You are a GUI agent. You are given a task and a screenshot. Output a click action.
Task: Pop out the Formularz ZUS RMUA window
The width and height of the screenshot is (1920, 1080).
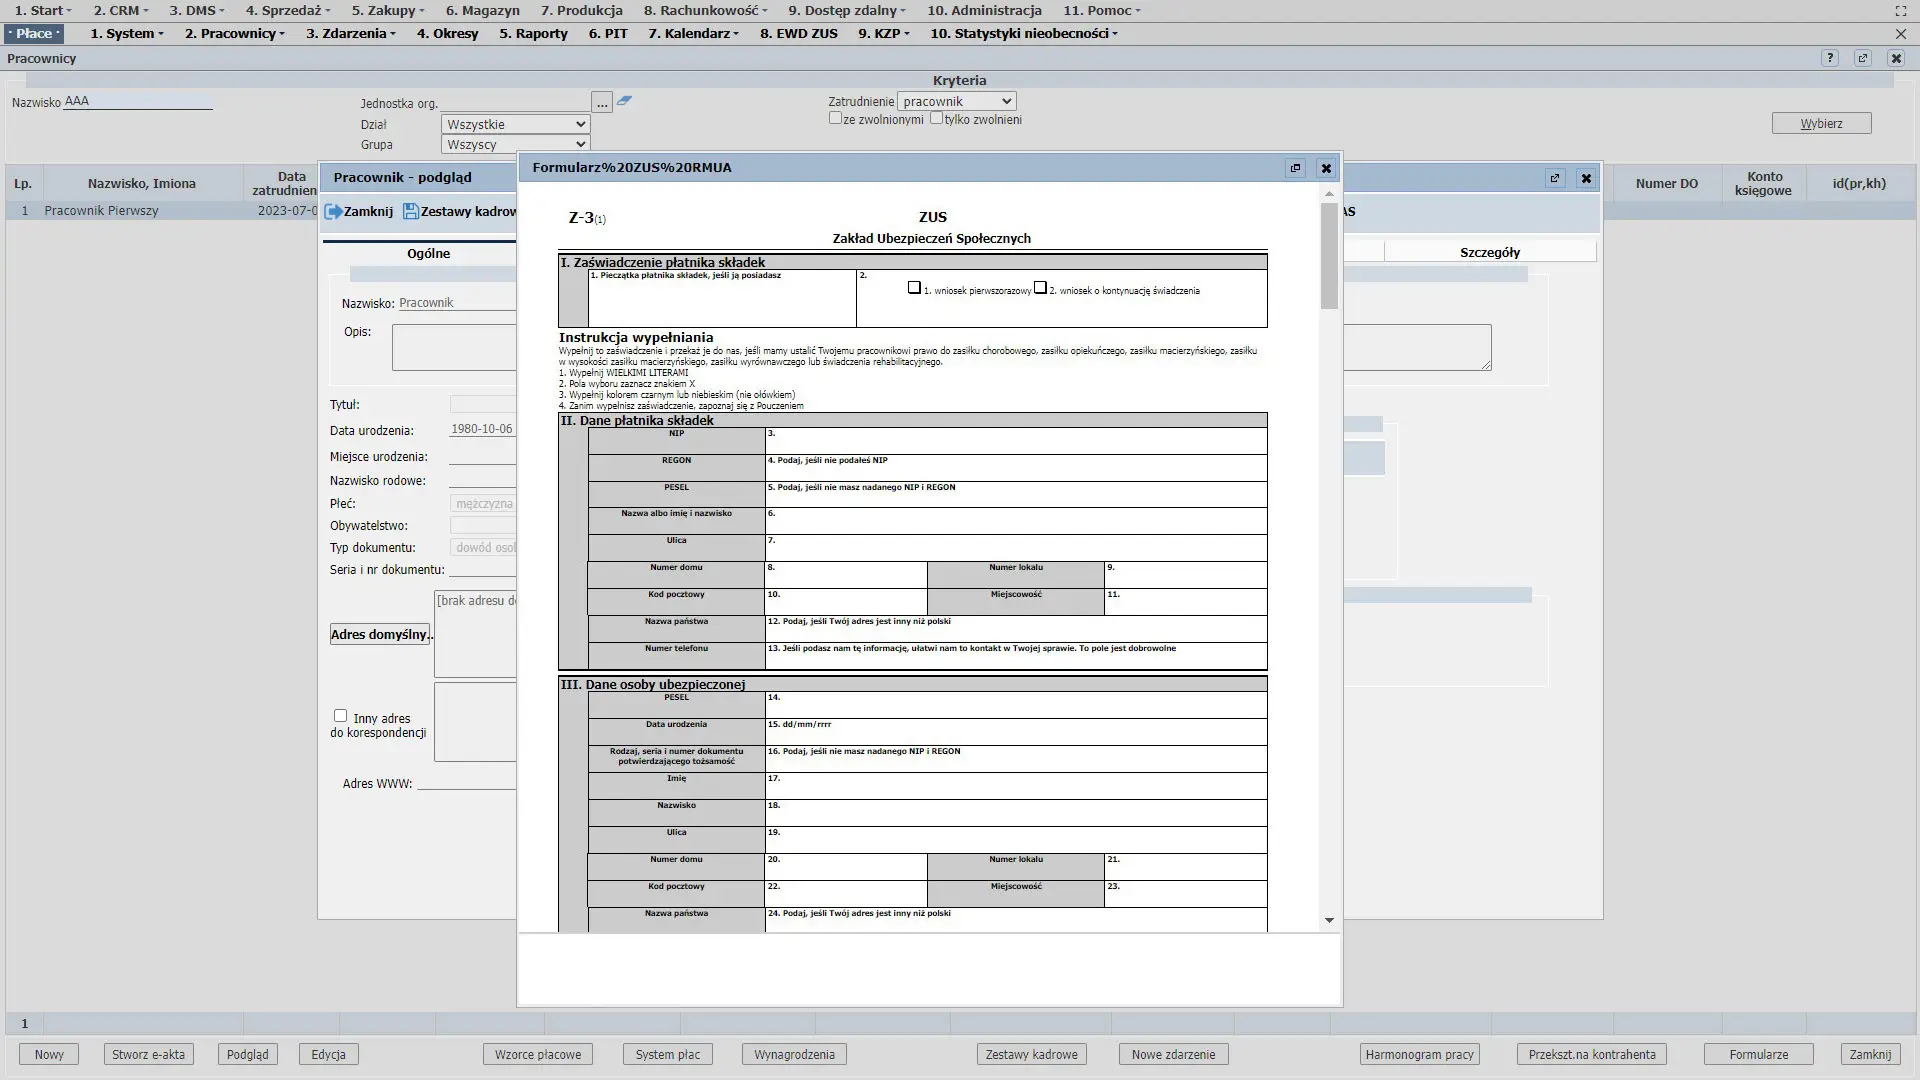coord(1295,168)
